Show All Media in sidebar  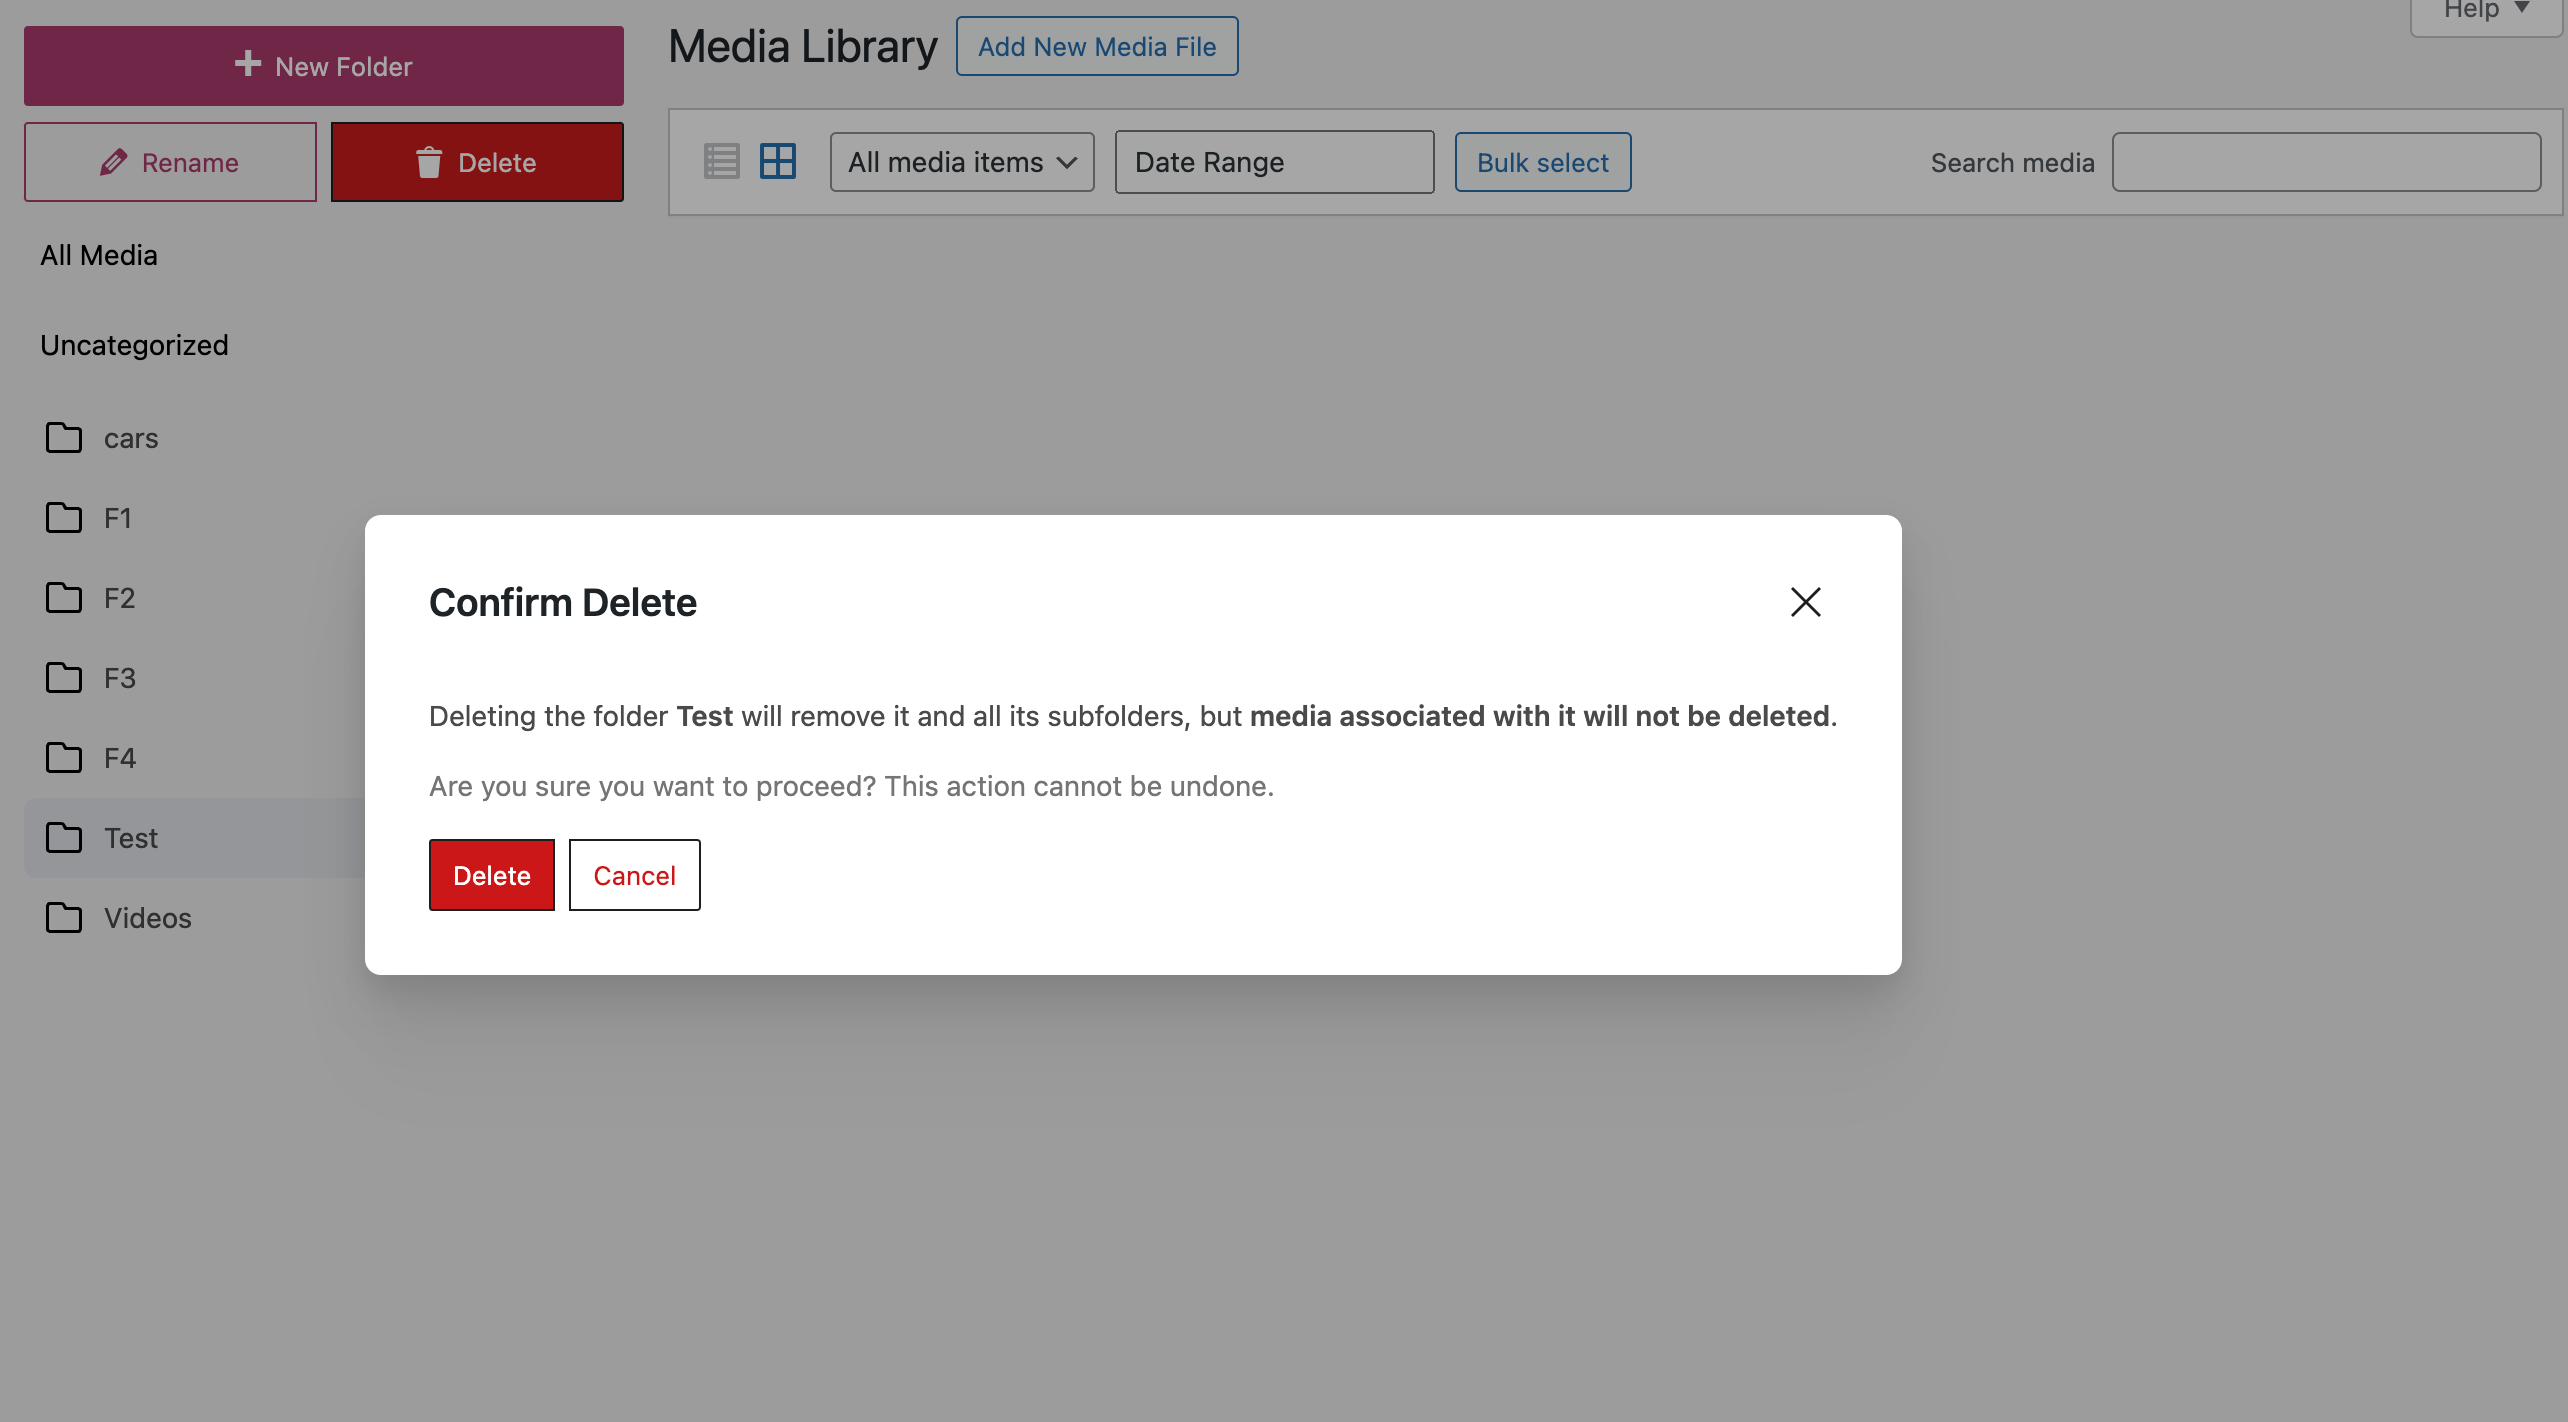click(x=99, y=256)
